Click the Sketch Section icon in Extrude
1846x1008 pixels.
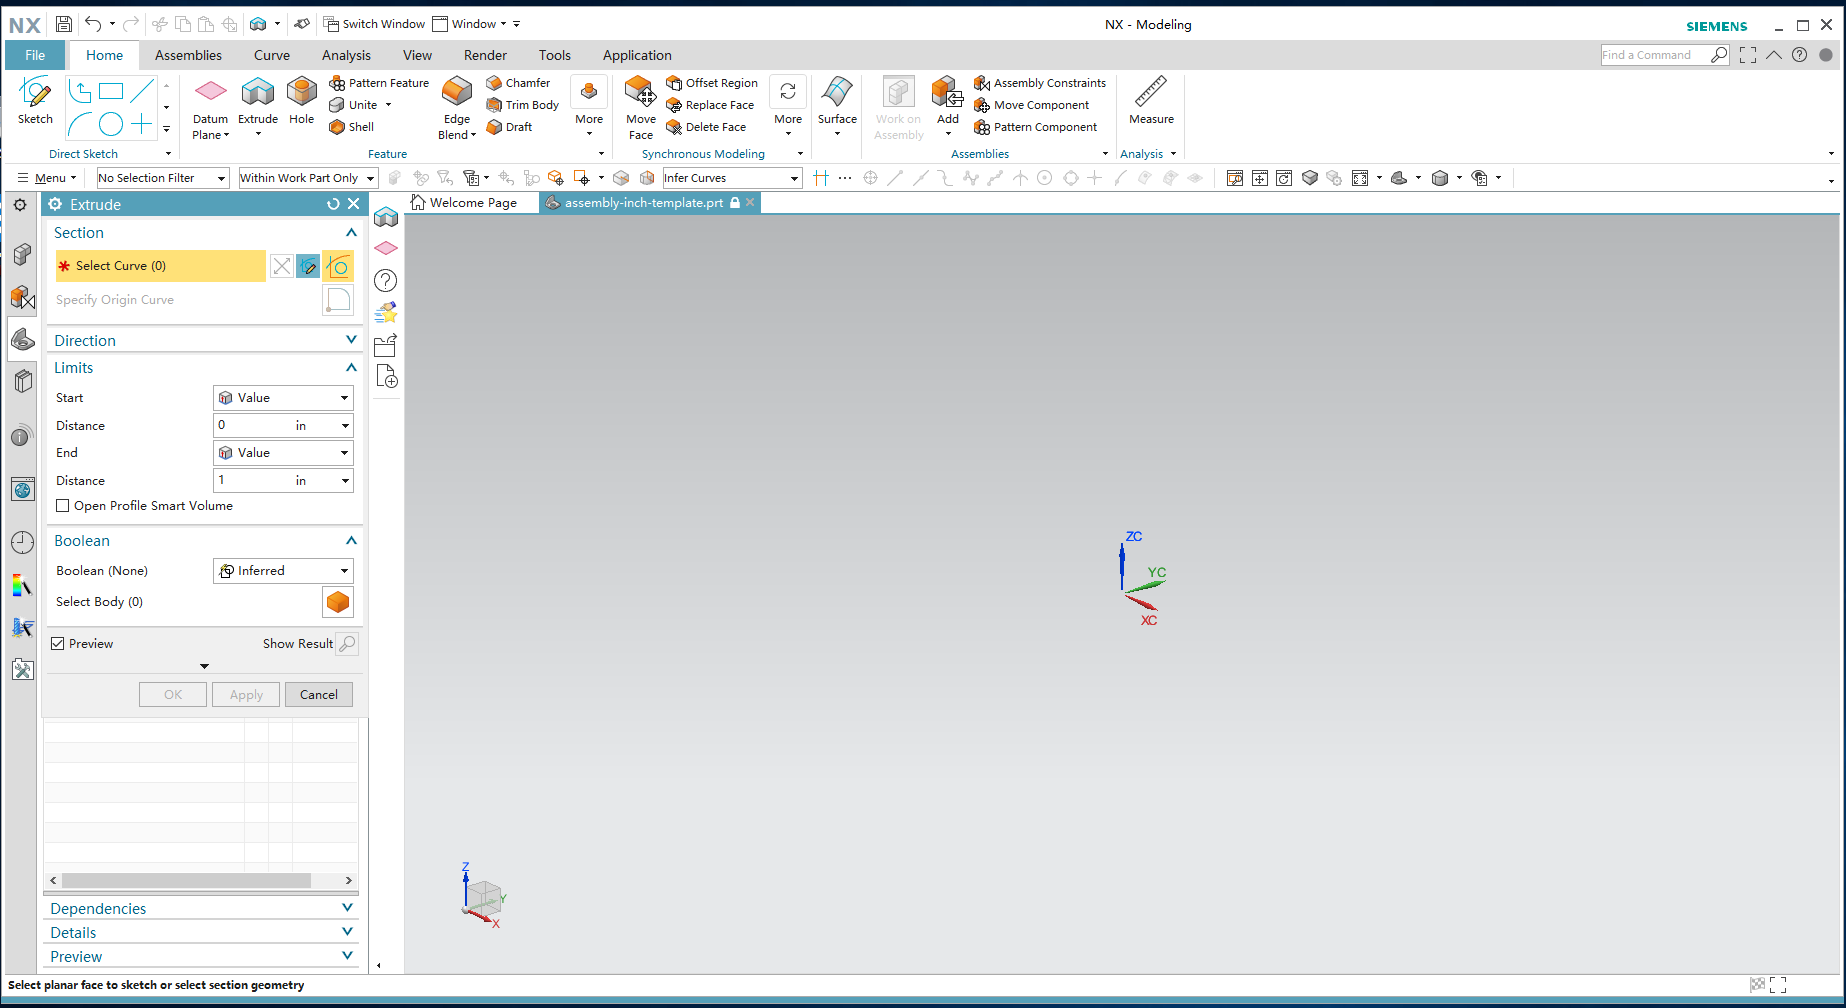point(308,266)
